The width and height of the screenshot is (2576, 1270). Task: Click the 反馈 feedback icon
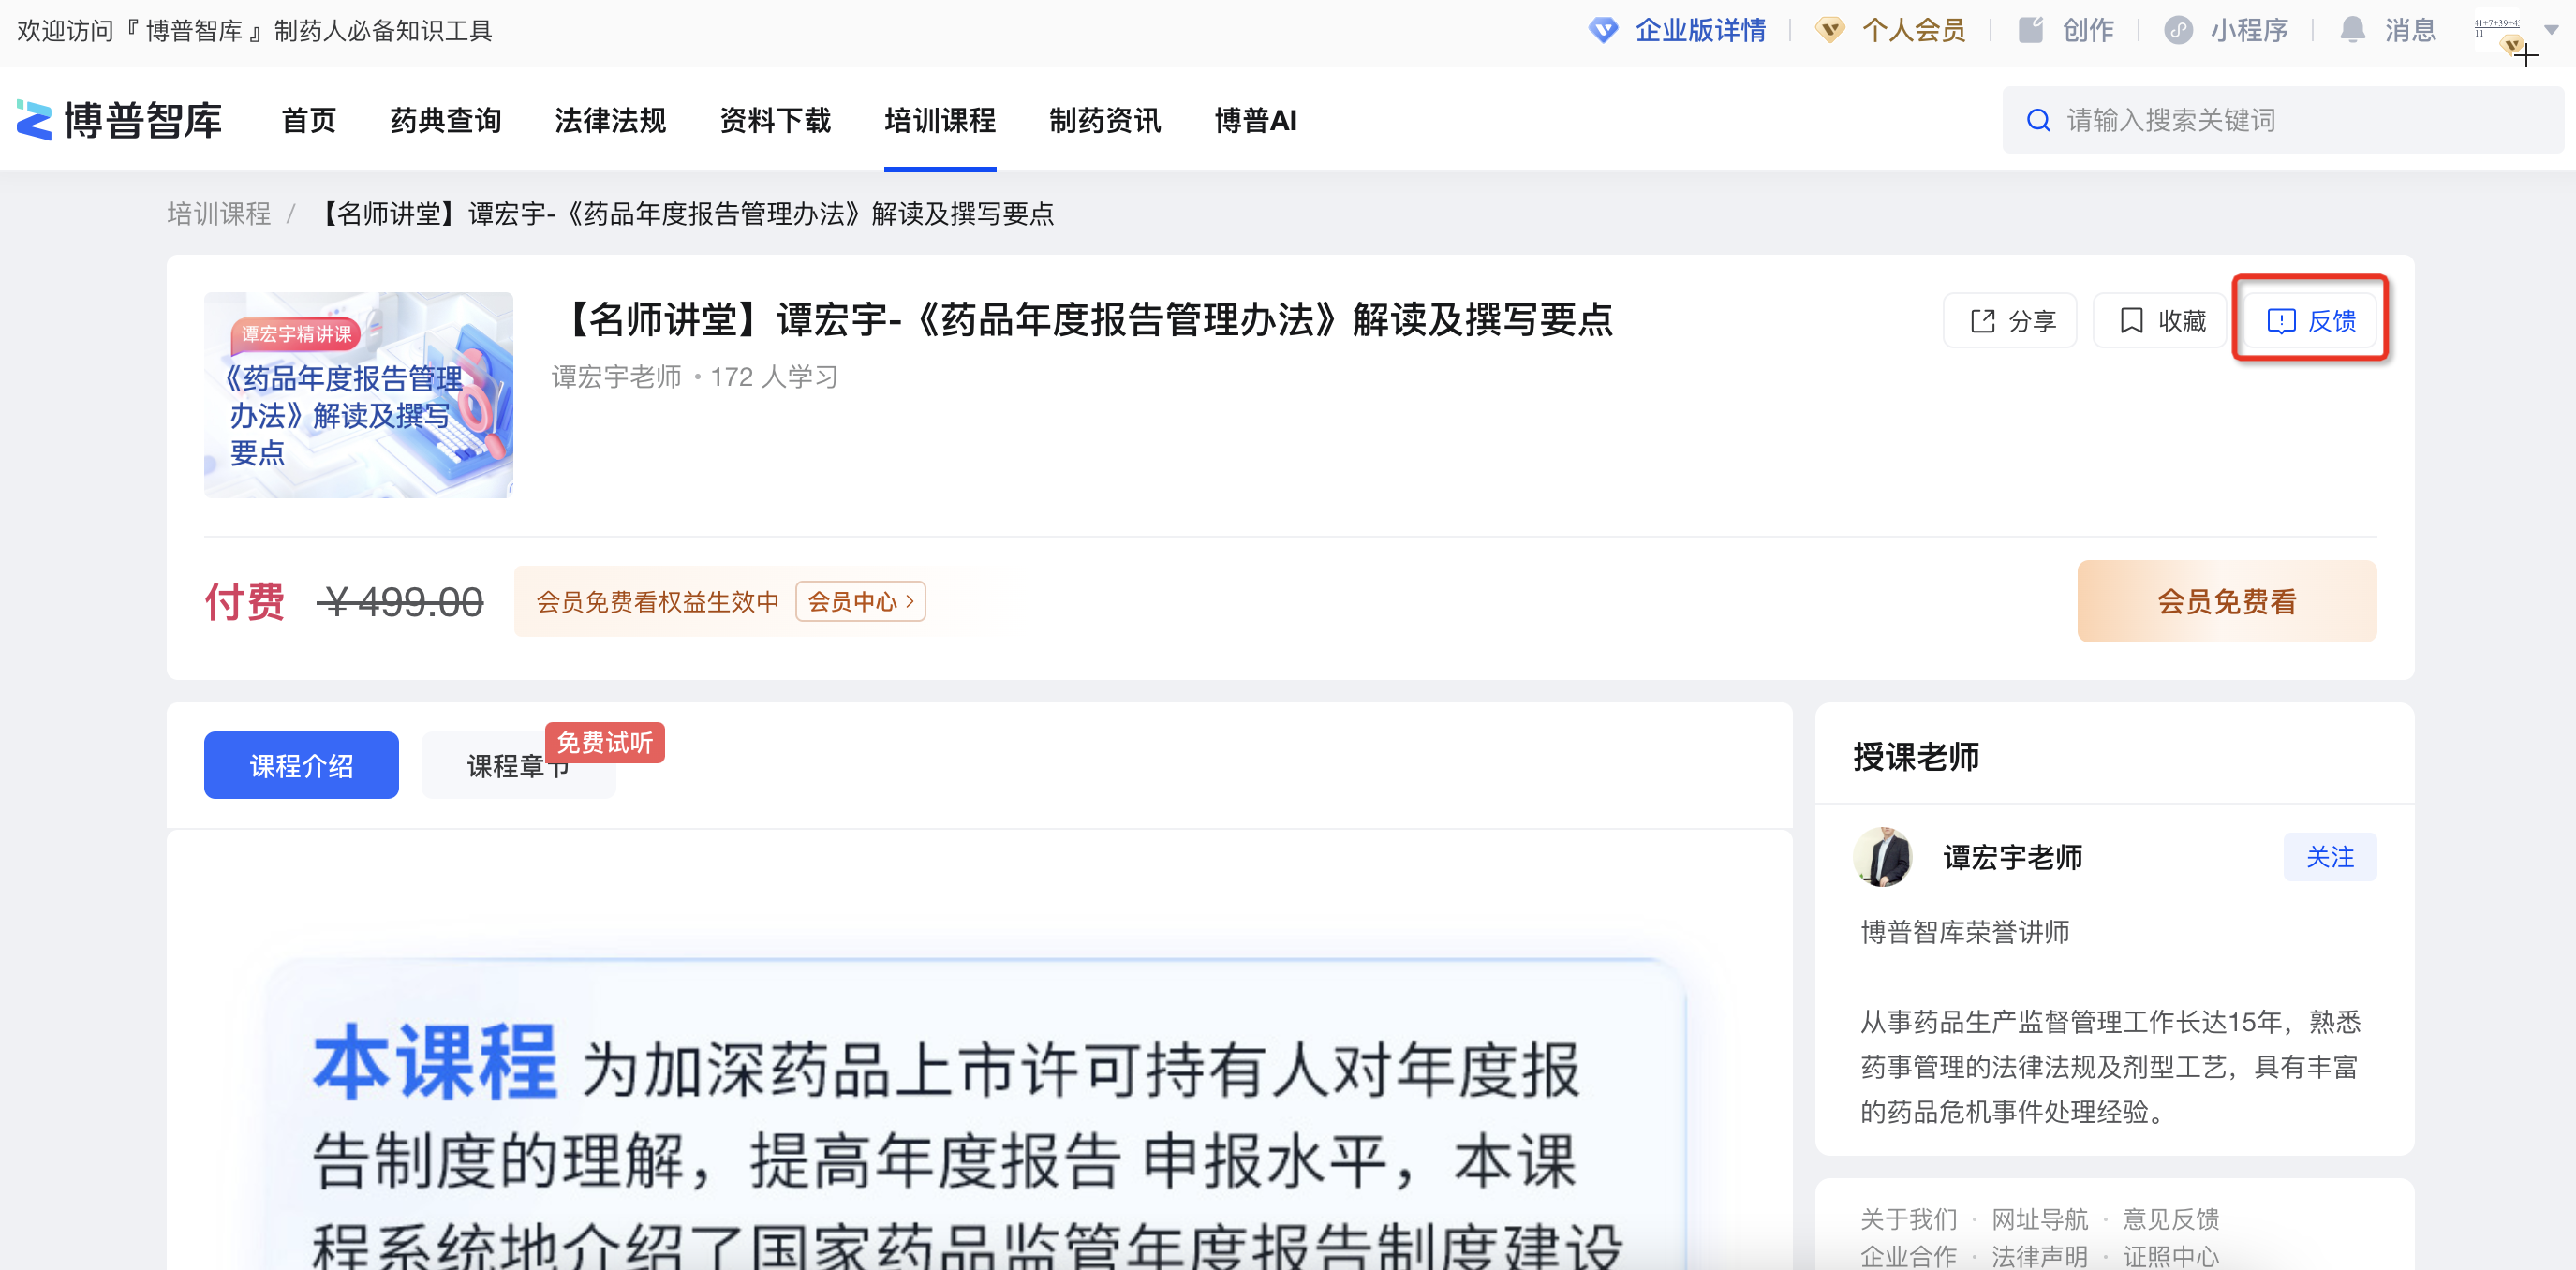coord(2281,321)
